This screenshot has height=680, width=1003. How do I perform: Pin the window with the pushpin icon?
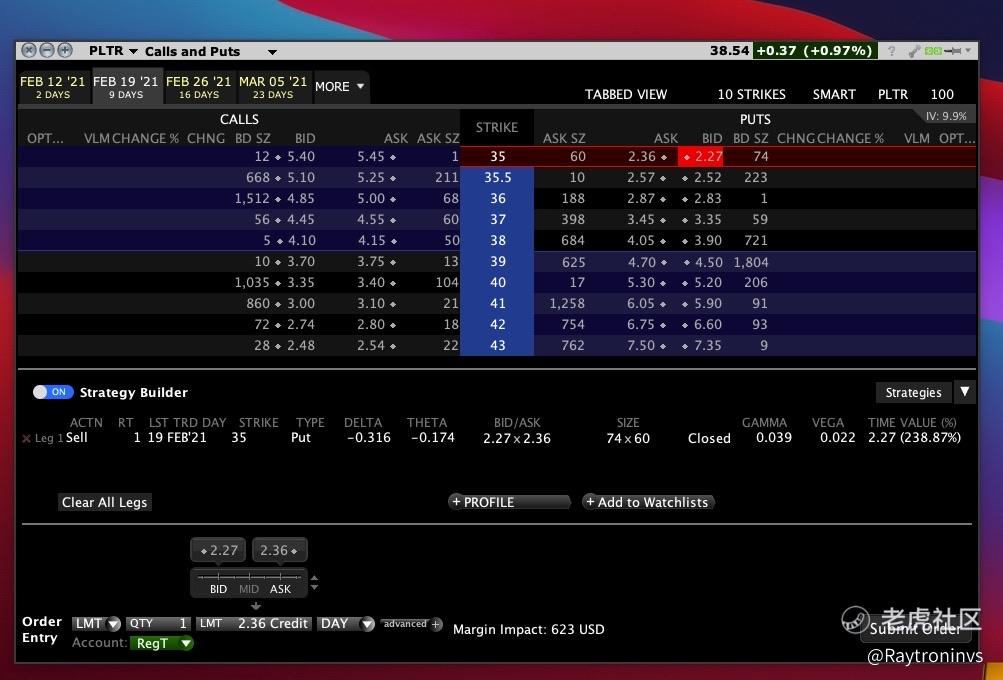point(953,51)
